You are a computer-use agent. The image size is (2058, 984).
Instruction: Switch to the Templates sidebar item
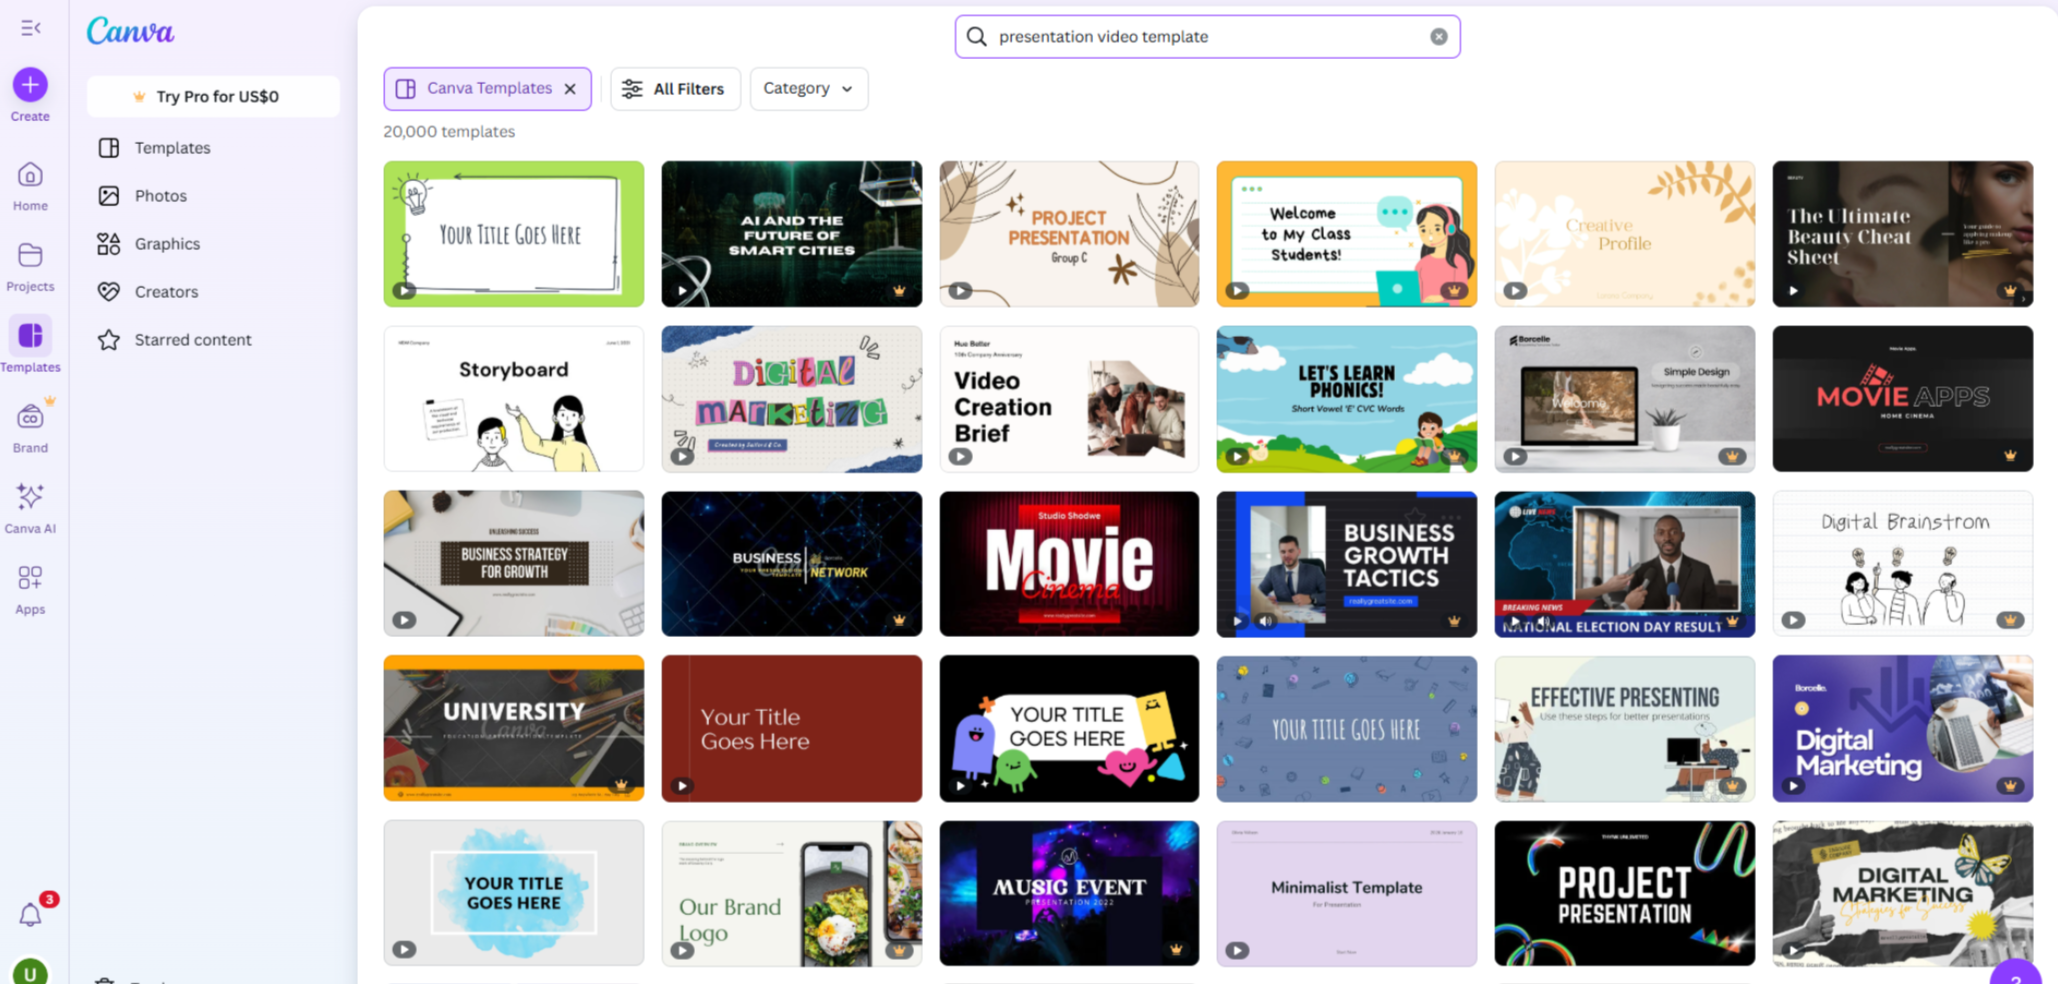point(171,147)
